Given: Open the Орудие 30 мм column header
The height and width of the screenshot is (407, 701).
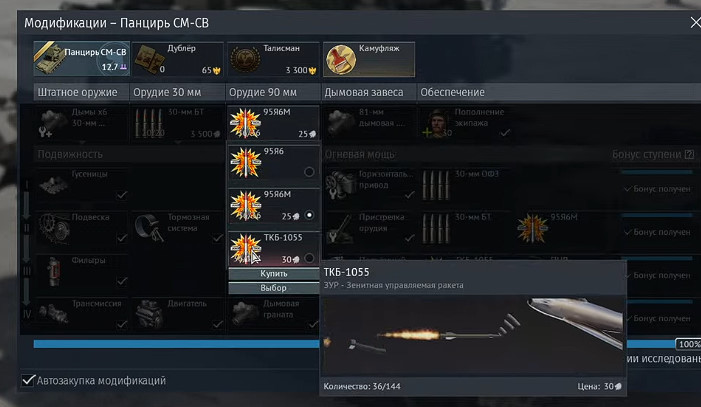Looking at the screenshot, I should (177, 92).
